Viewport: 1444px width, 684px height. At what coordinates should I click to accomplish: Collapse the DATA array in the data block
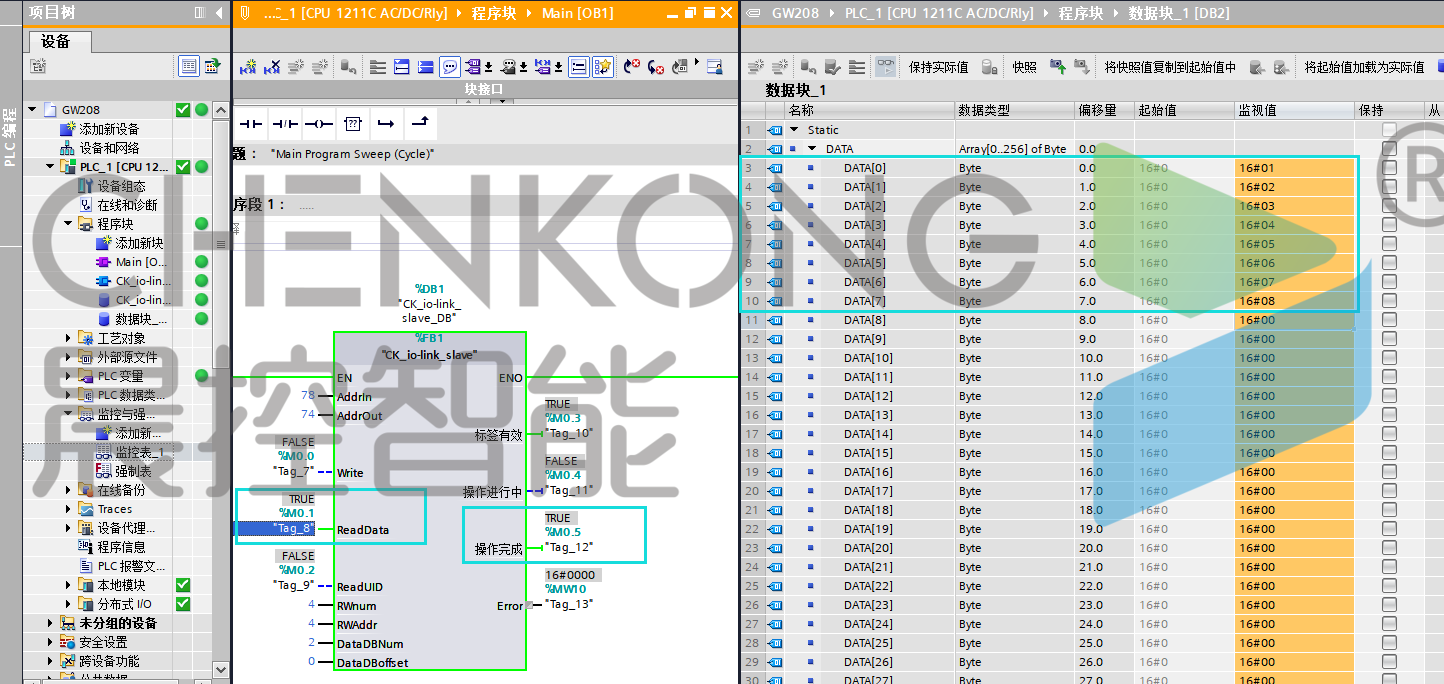(x=812, y=149)
